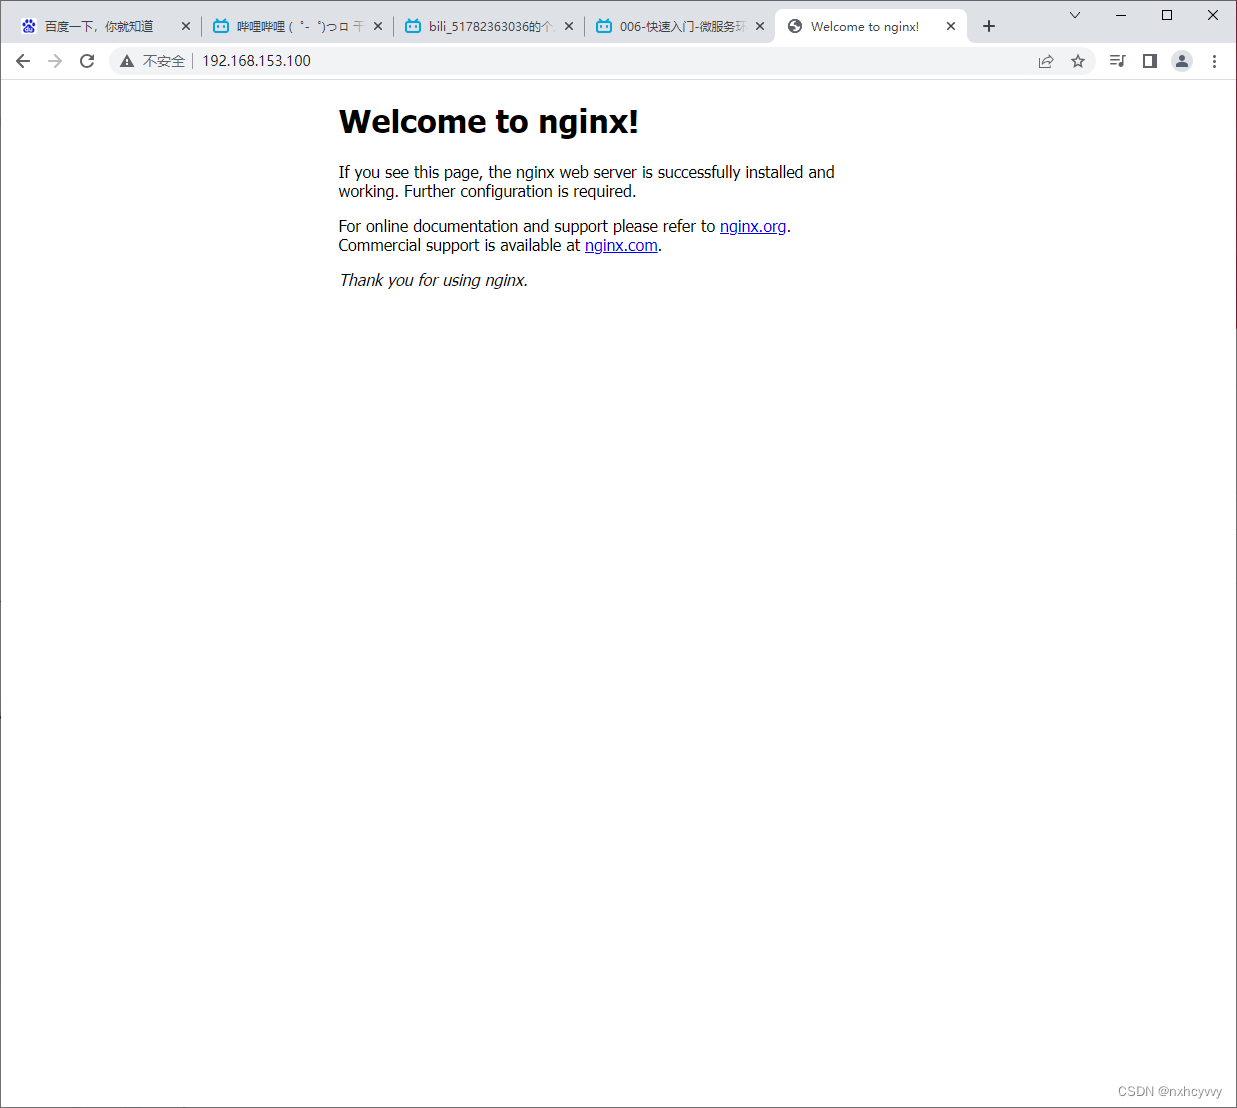
Task: View the not-secure site warning icon
Action: 127,61
